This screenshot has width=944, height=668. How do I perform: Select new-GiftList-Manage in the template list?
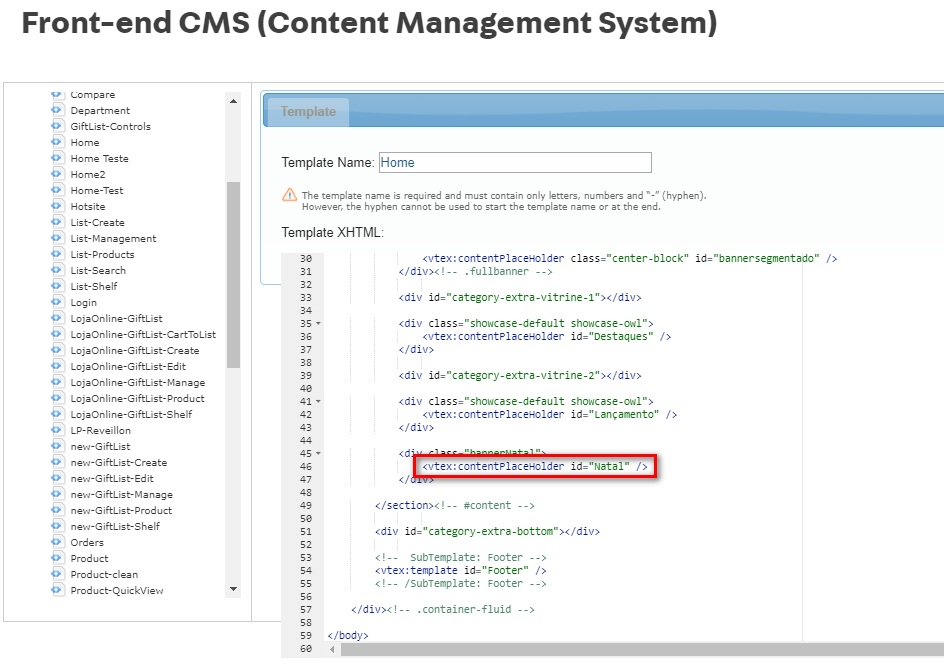[121, 494]
